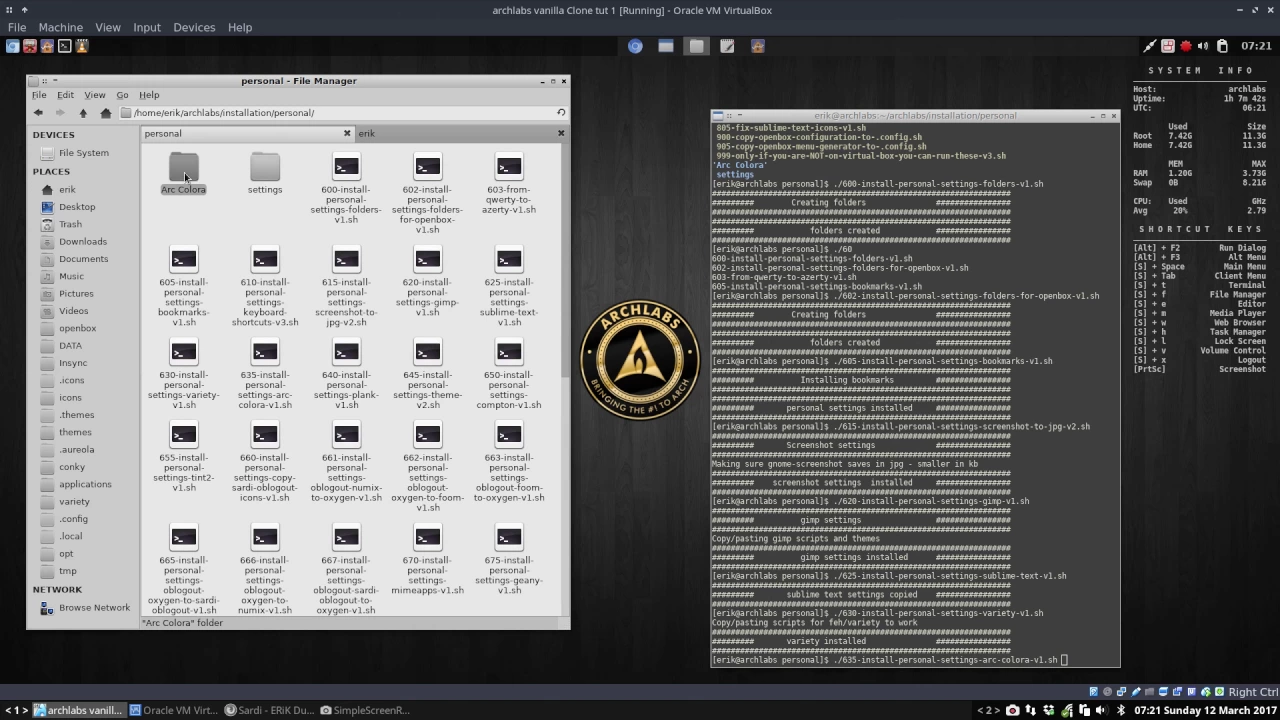Select 610-install-personal-settings-keyboard-shortcuts script icon
Image resolution: width=1280 pixels, height=720 pixels.
coord(265,260)
